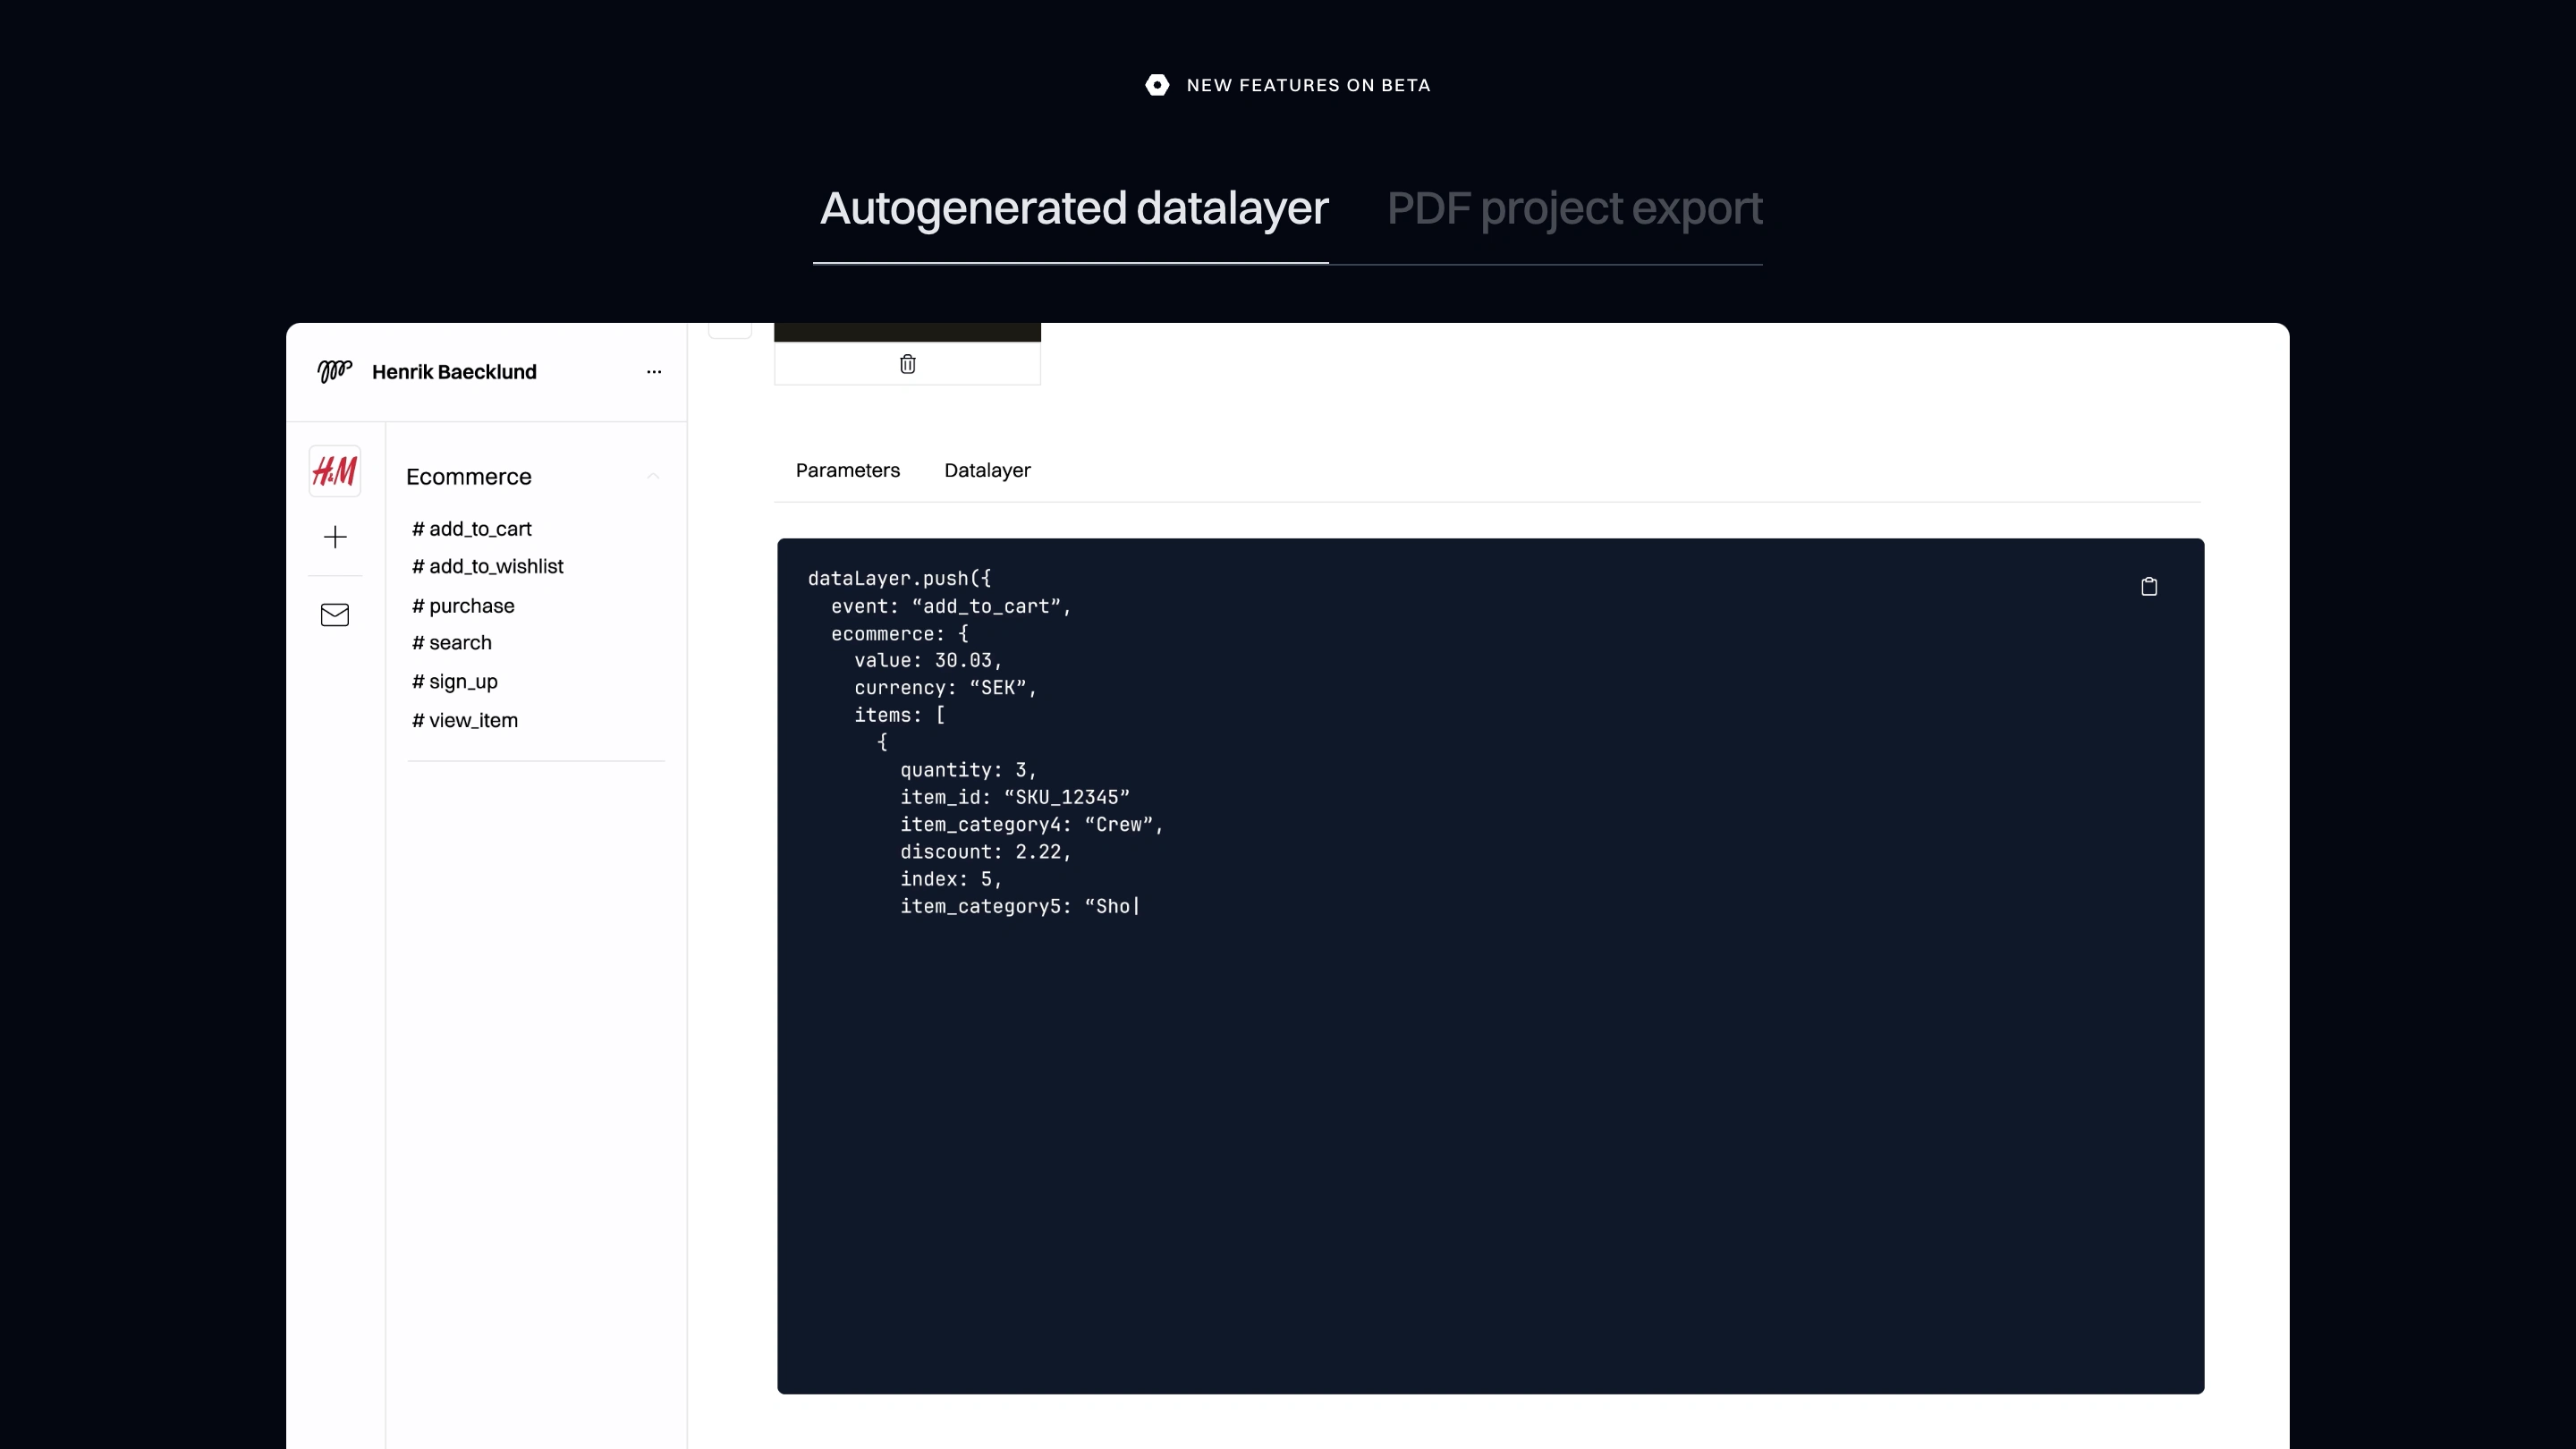The width and height of the screenshot is (2576, 1449).
Task: Select the add_to_wishlist event
Action: 488,566
